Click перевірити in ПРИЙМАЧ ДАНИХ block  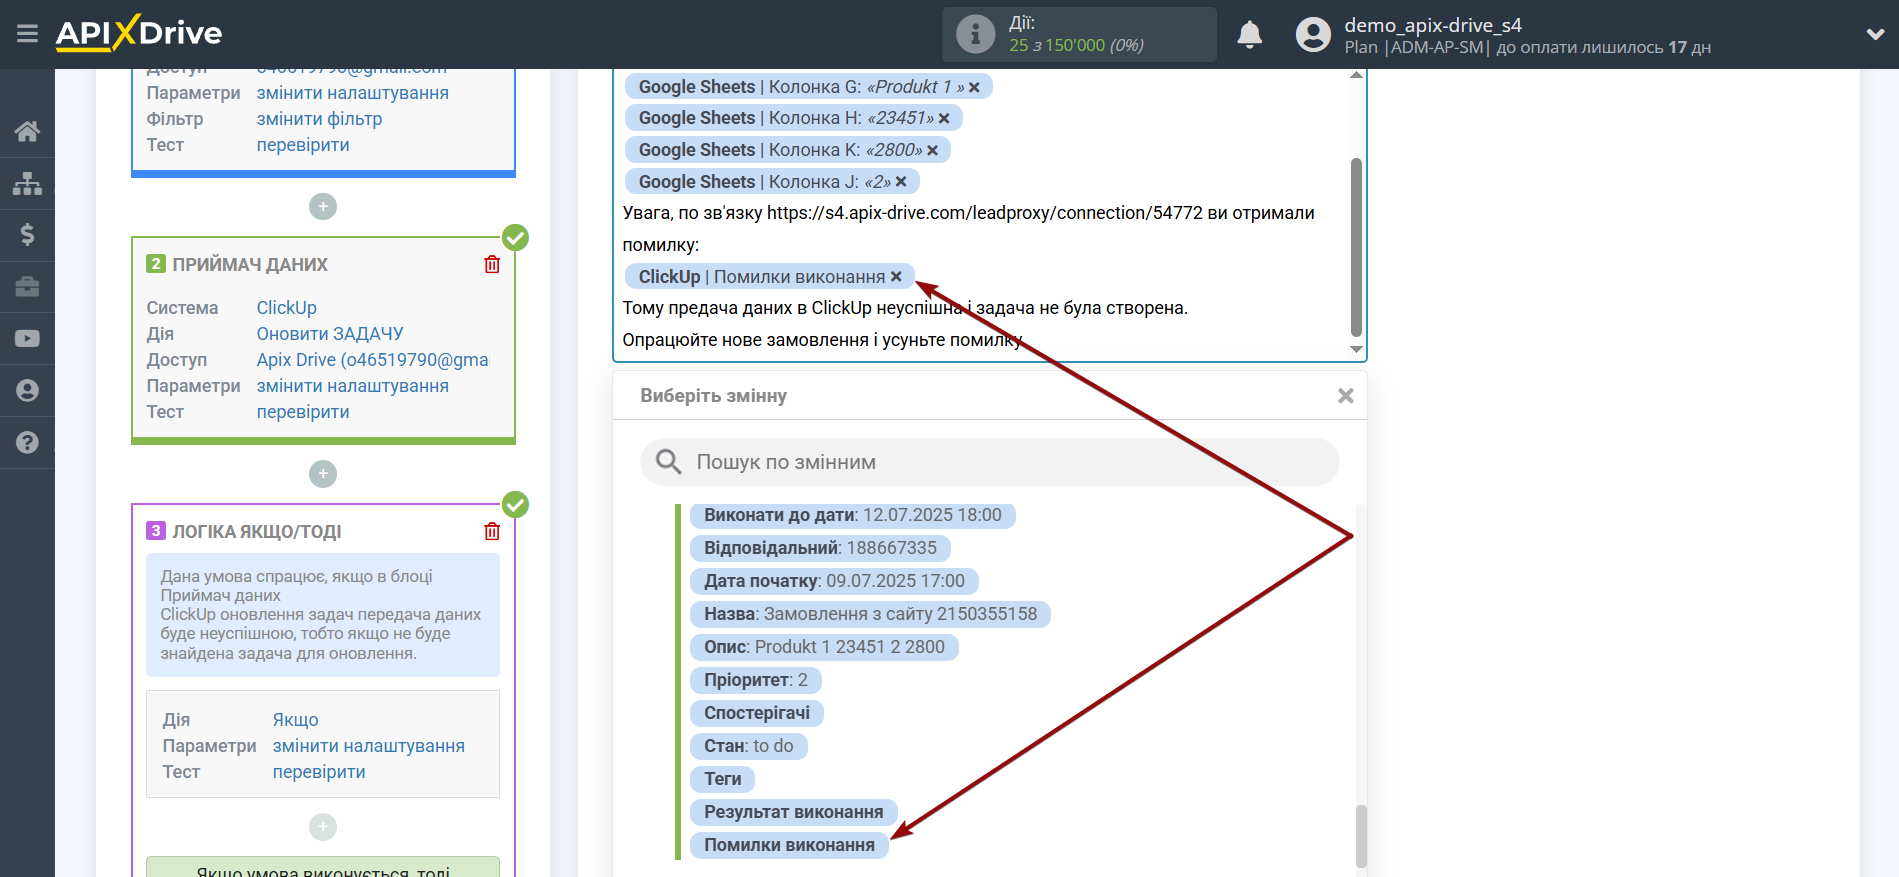click(303, 412)
